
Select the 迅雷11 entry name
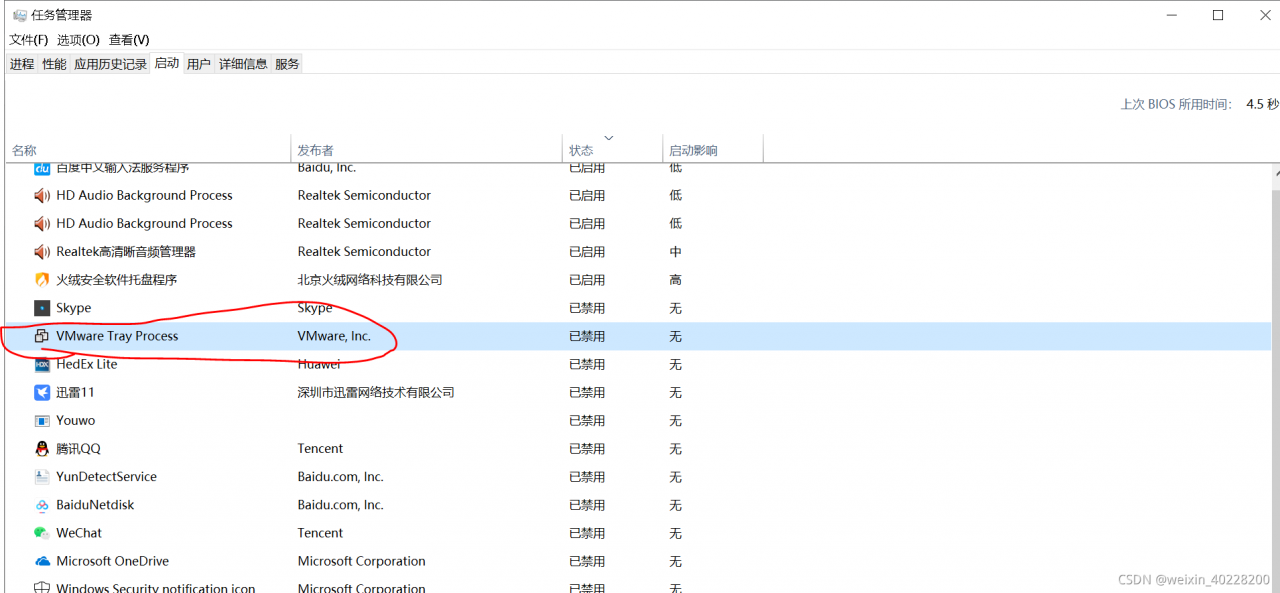click(75, 392)
